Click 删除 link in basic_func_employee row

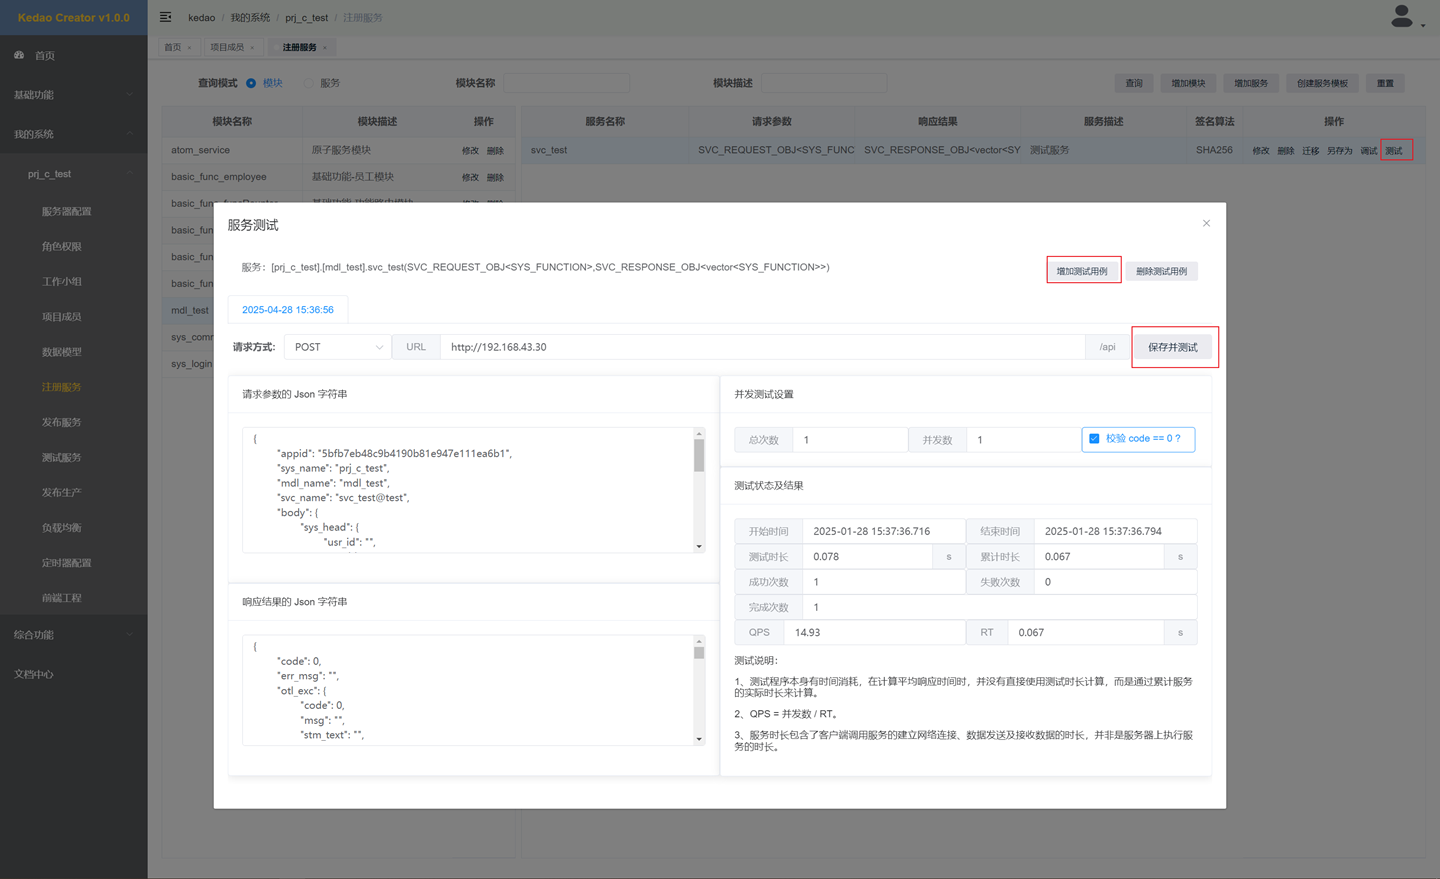click(495, 178)
